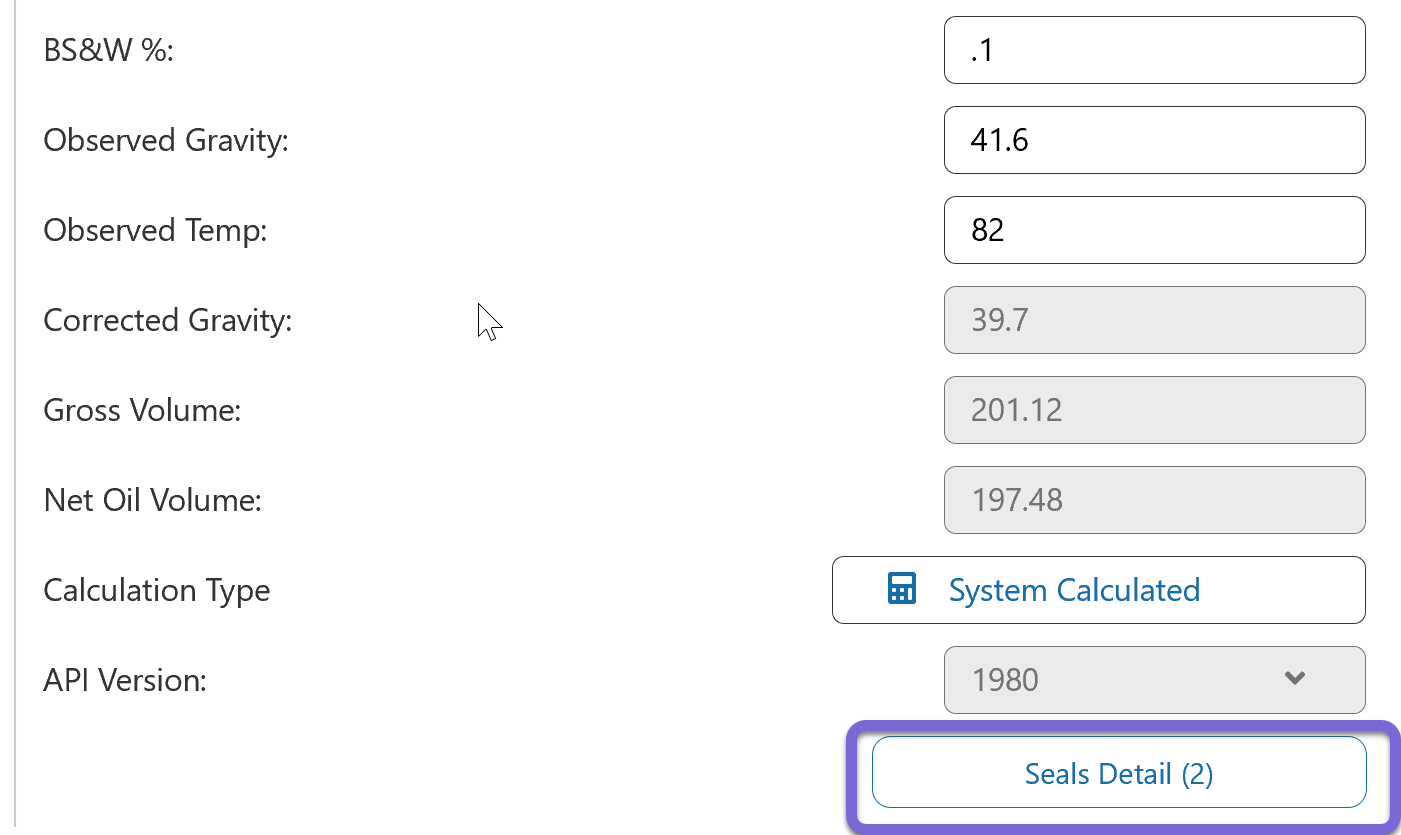This screenshot has height=835, width=1401.
Task: Click the Corrected Gravity label
Action: [x=167, y=321]
